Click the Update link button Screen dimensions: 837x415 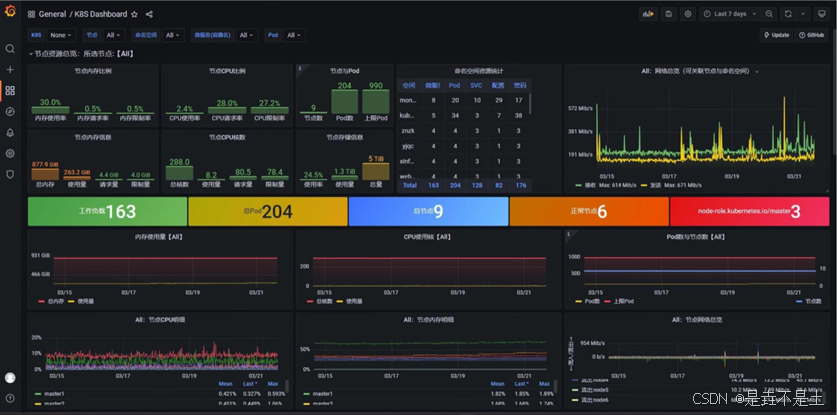pos(776,35)
